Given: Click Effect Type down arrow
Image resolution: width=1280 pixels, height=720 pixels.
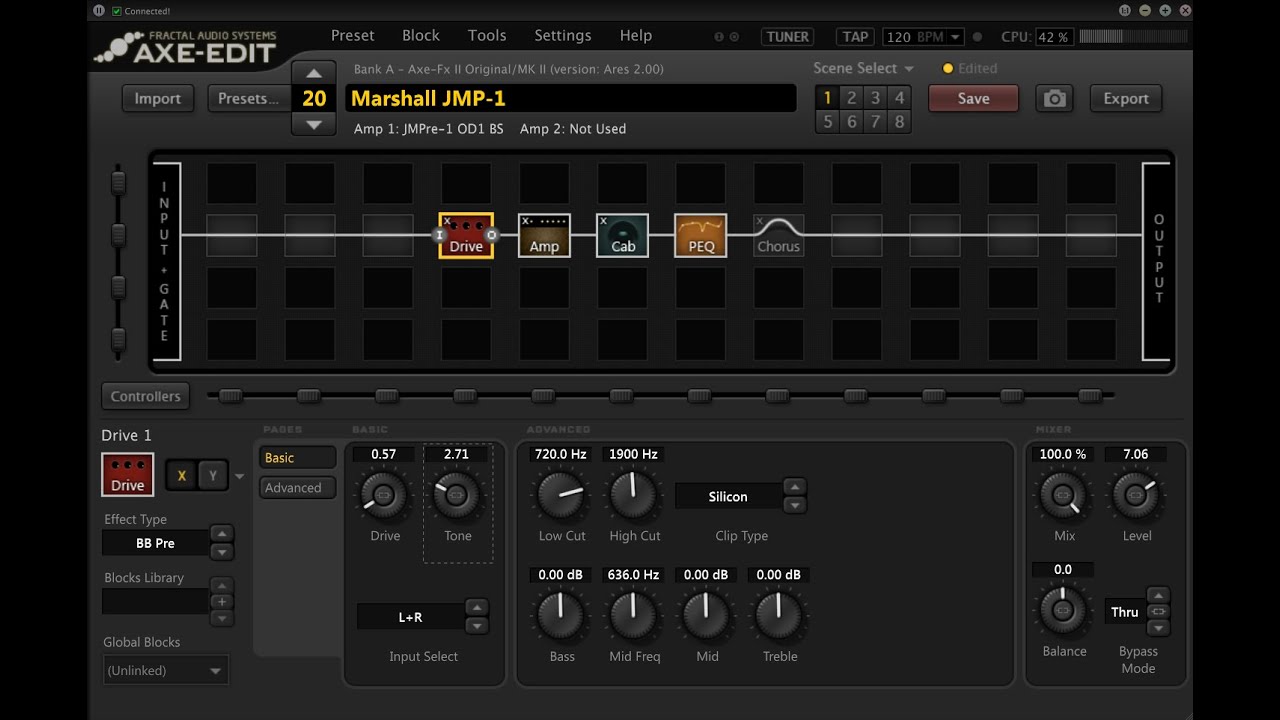Looking at the screenshot, I should point(222,552).
